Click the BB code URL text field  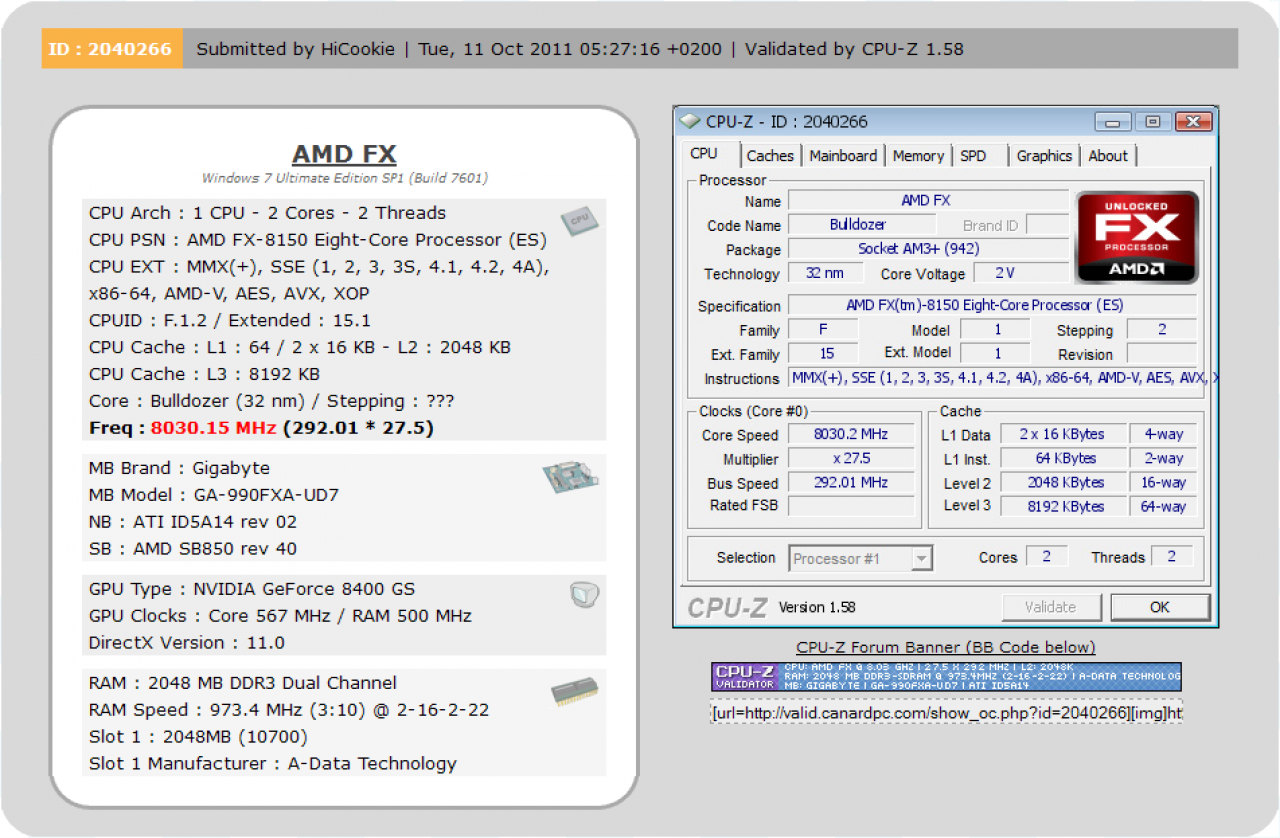click(x=946, y=712)
